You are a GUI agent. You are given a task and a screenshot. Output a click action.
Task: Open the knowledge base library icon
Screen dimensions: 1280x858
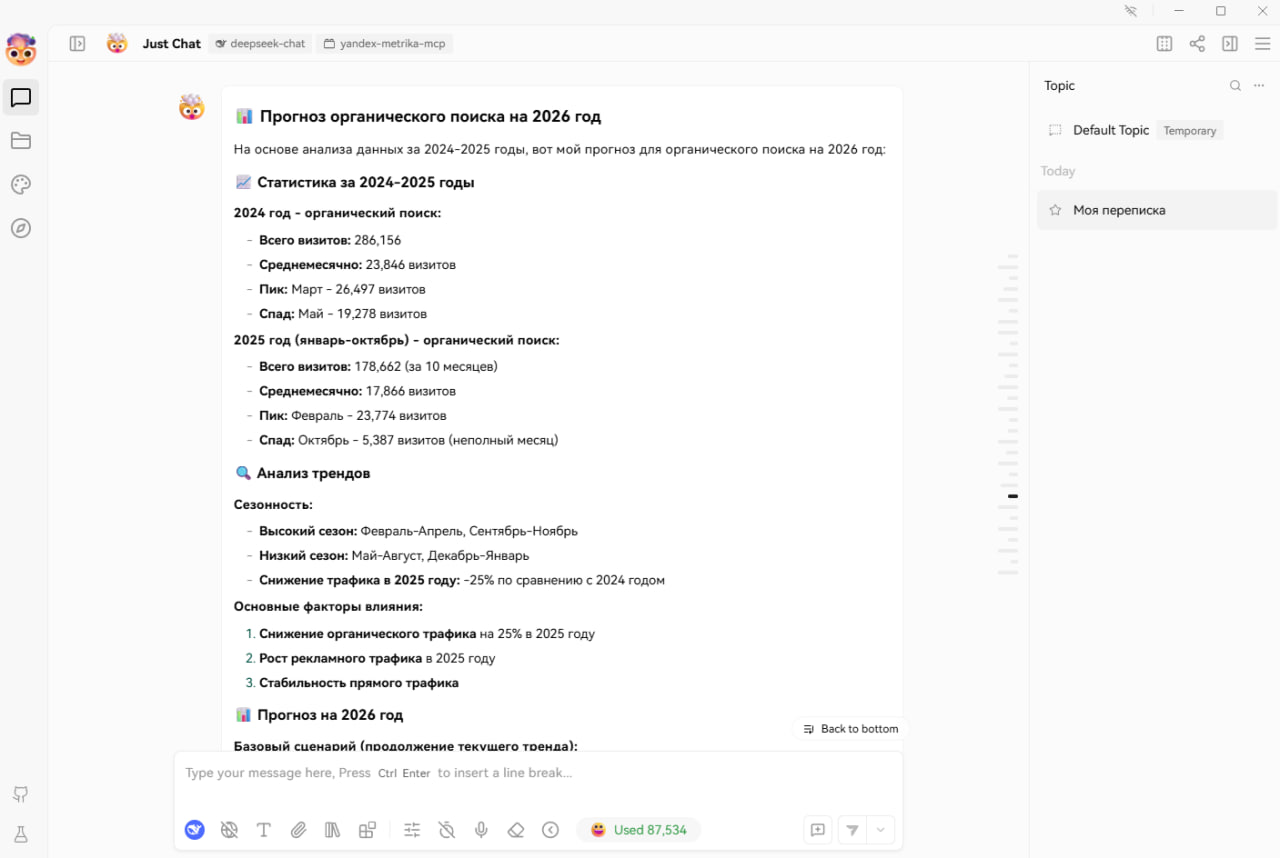(333, 830)
